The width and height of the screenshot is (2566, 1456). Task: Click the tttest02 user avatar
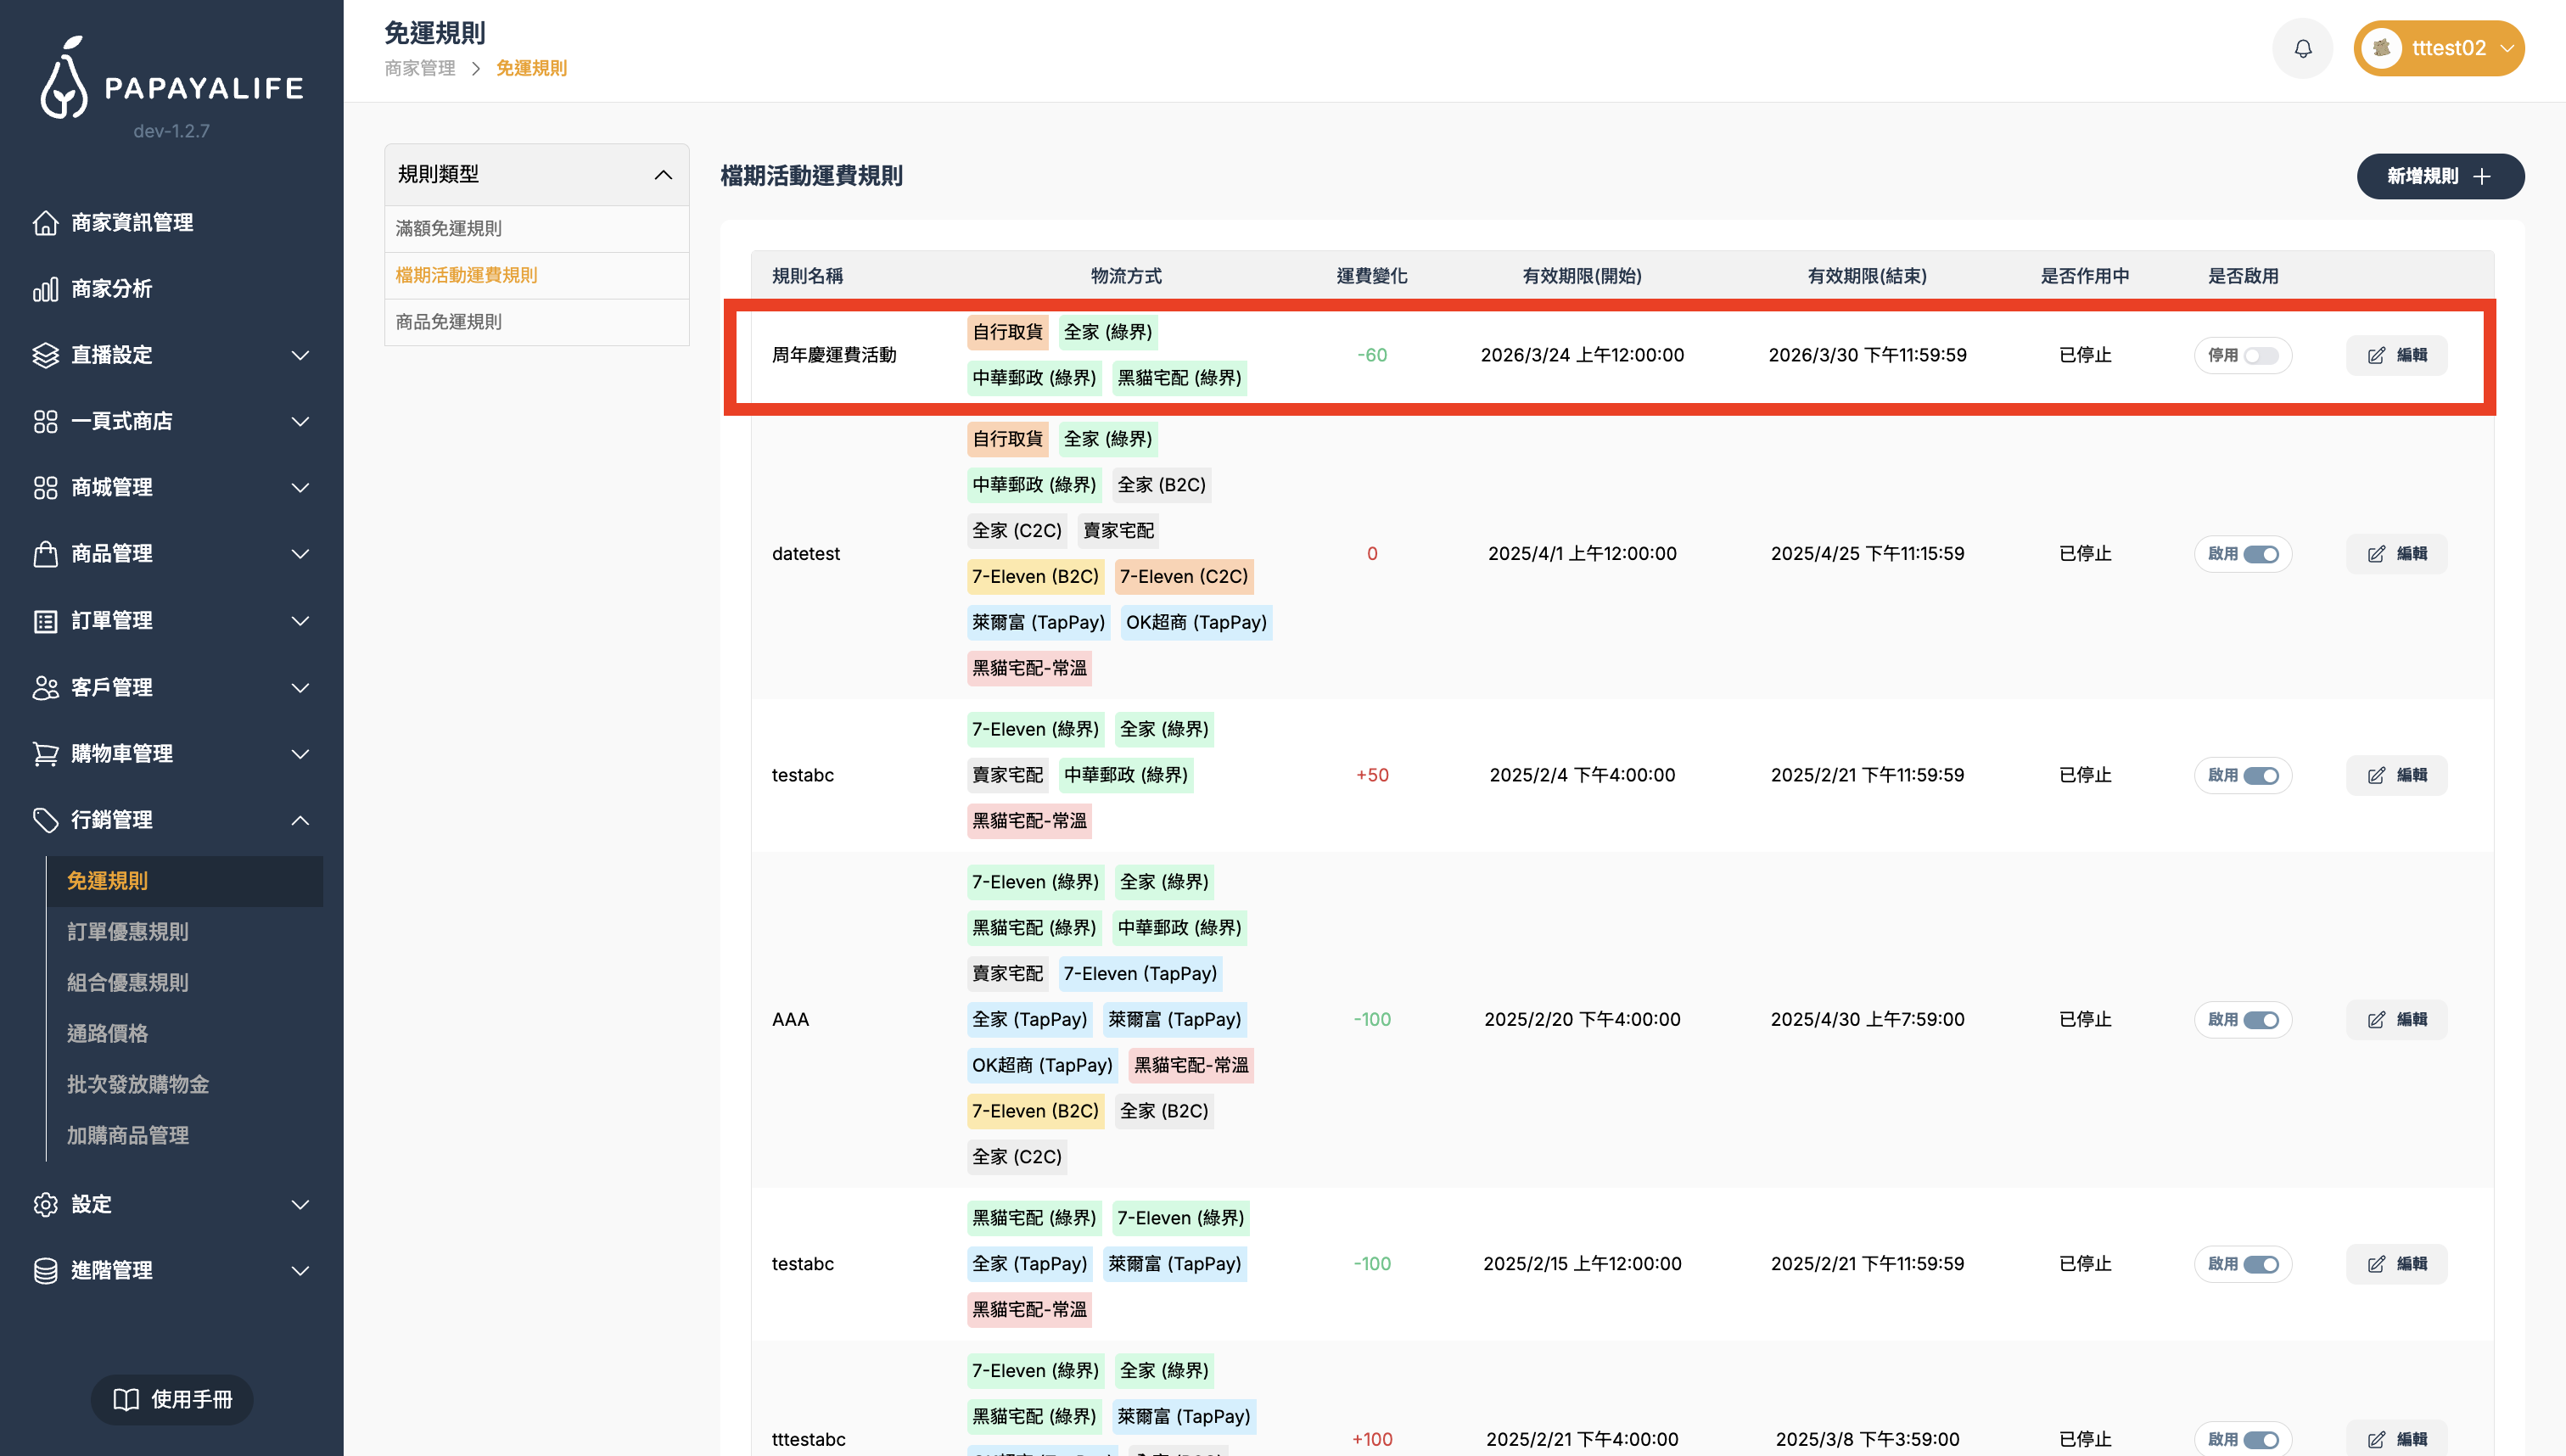click(x=2381, y=48)
